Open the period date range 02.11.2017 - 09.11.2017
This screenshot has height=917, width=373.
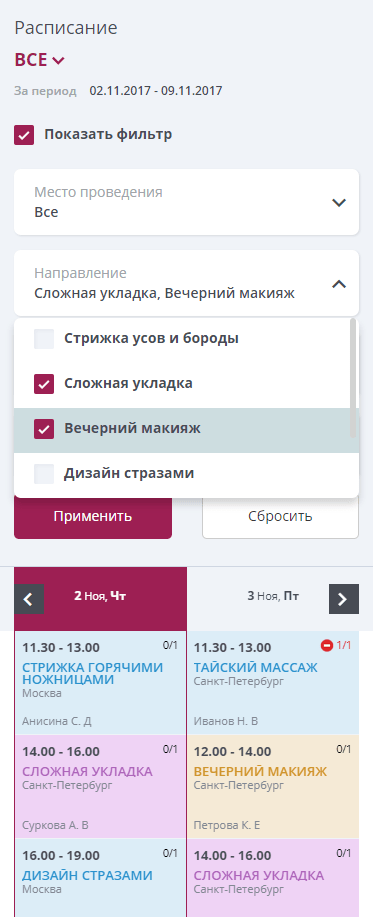pyautogui.click(x=156, y=91)
